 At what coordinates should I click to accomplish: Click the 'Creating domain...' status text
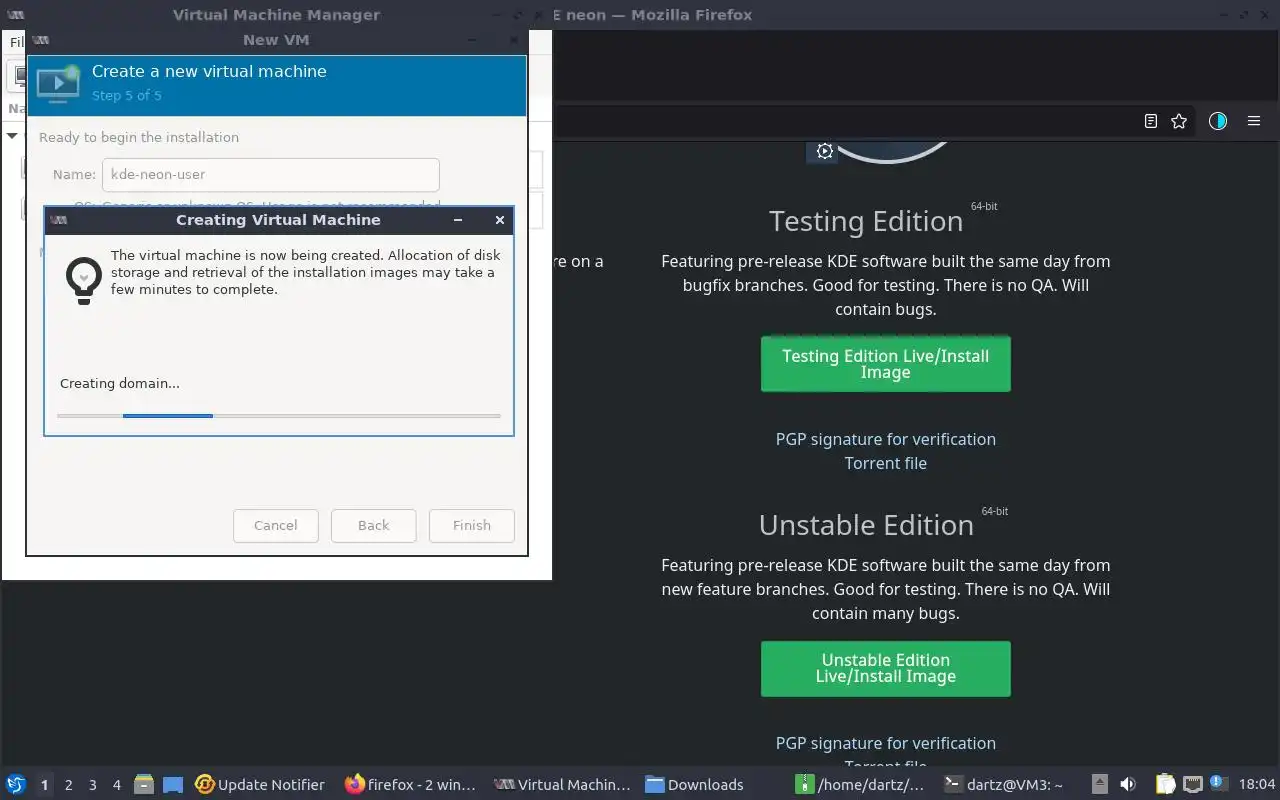pyautogui.click(x=120, y=383)
